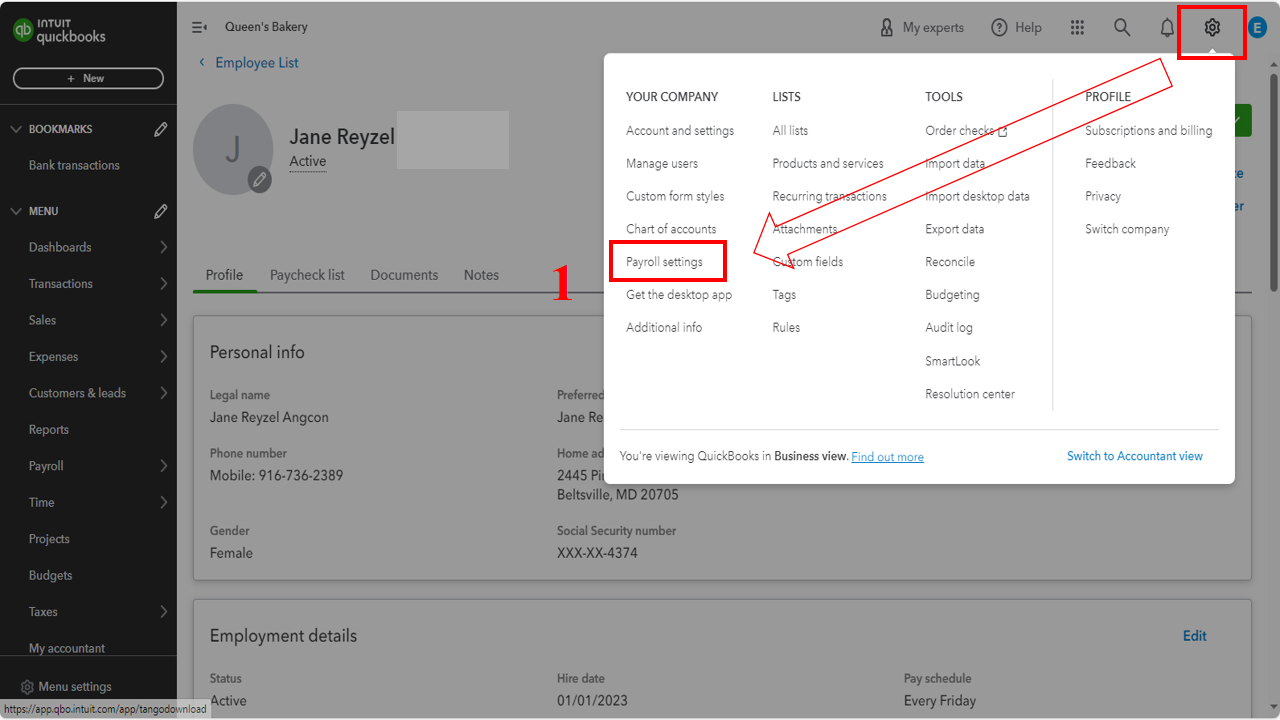Click the search magnifier icon
1280x720 pixels.
pos(1122,28)
